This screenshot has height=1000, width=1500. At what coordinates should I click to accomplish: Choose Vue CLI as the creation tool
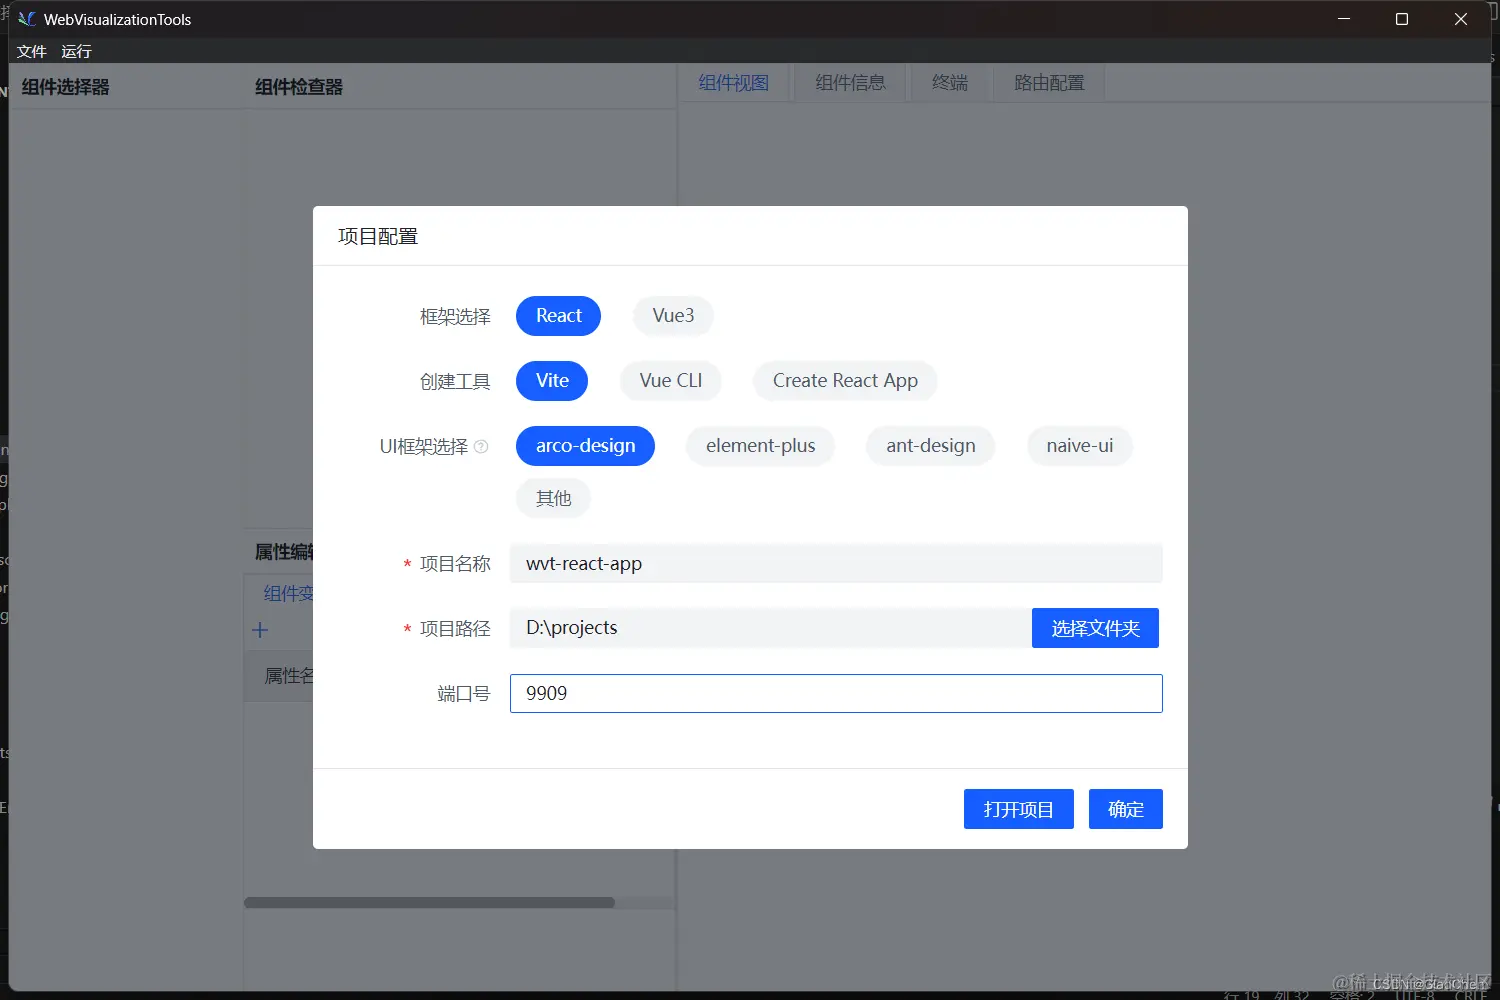[x=671, y=381]
